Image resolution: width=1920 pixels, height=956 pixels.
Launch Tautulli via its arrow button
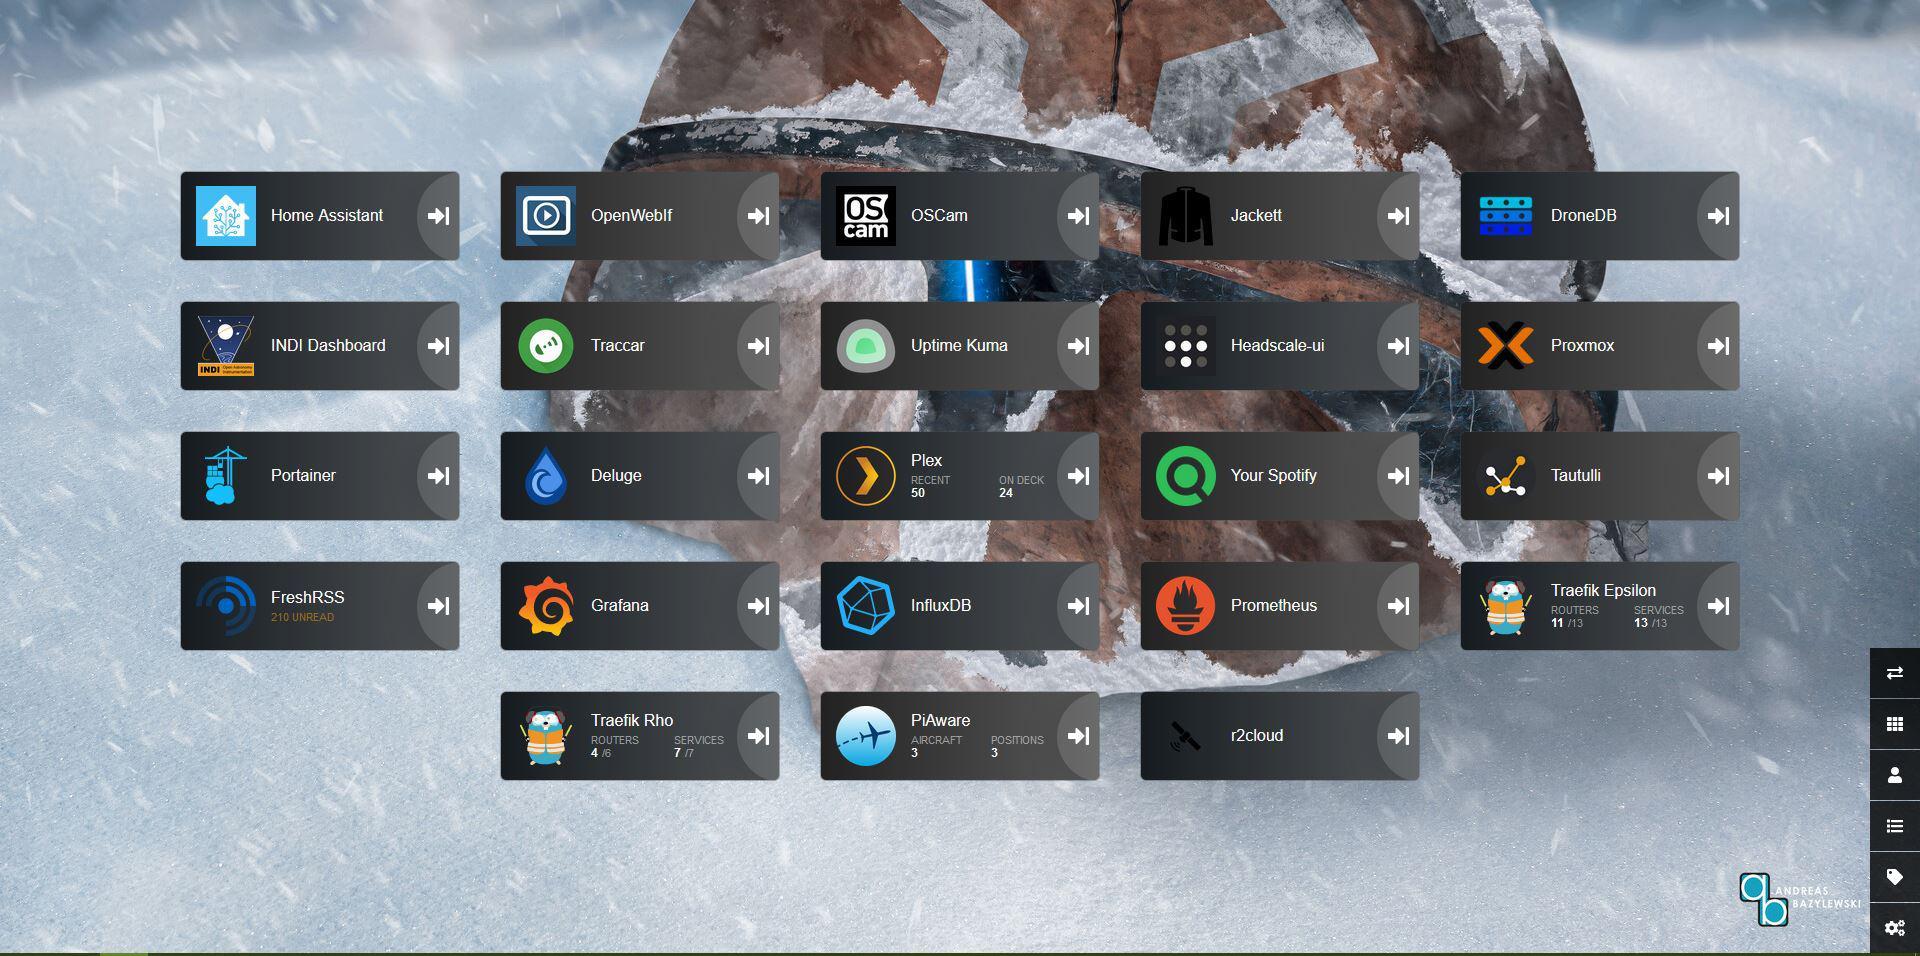coord(1719,476)
